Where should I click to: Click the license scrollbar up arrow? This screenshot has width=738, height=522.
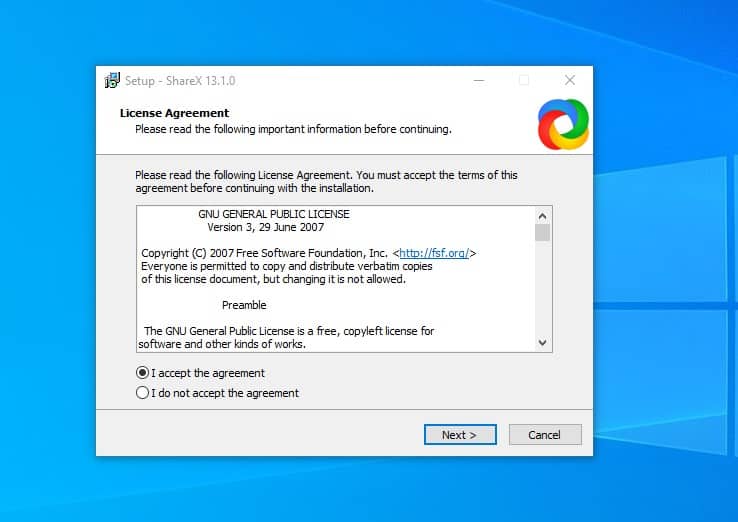coord(542,216)
